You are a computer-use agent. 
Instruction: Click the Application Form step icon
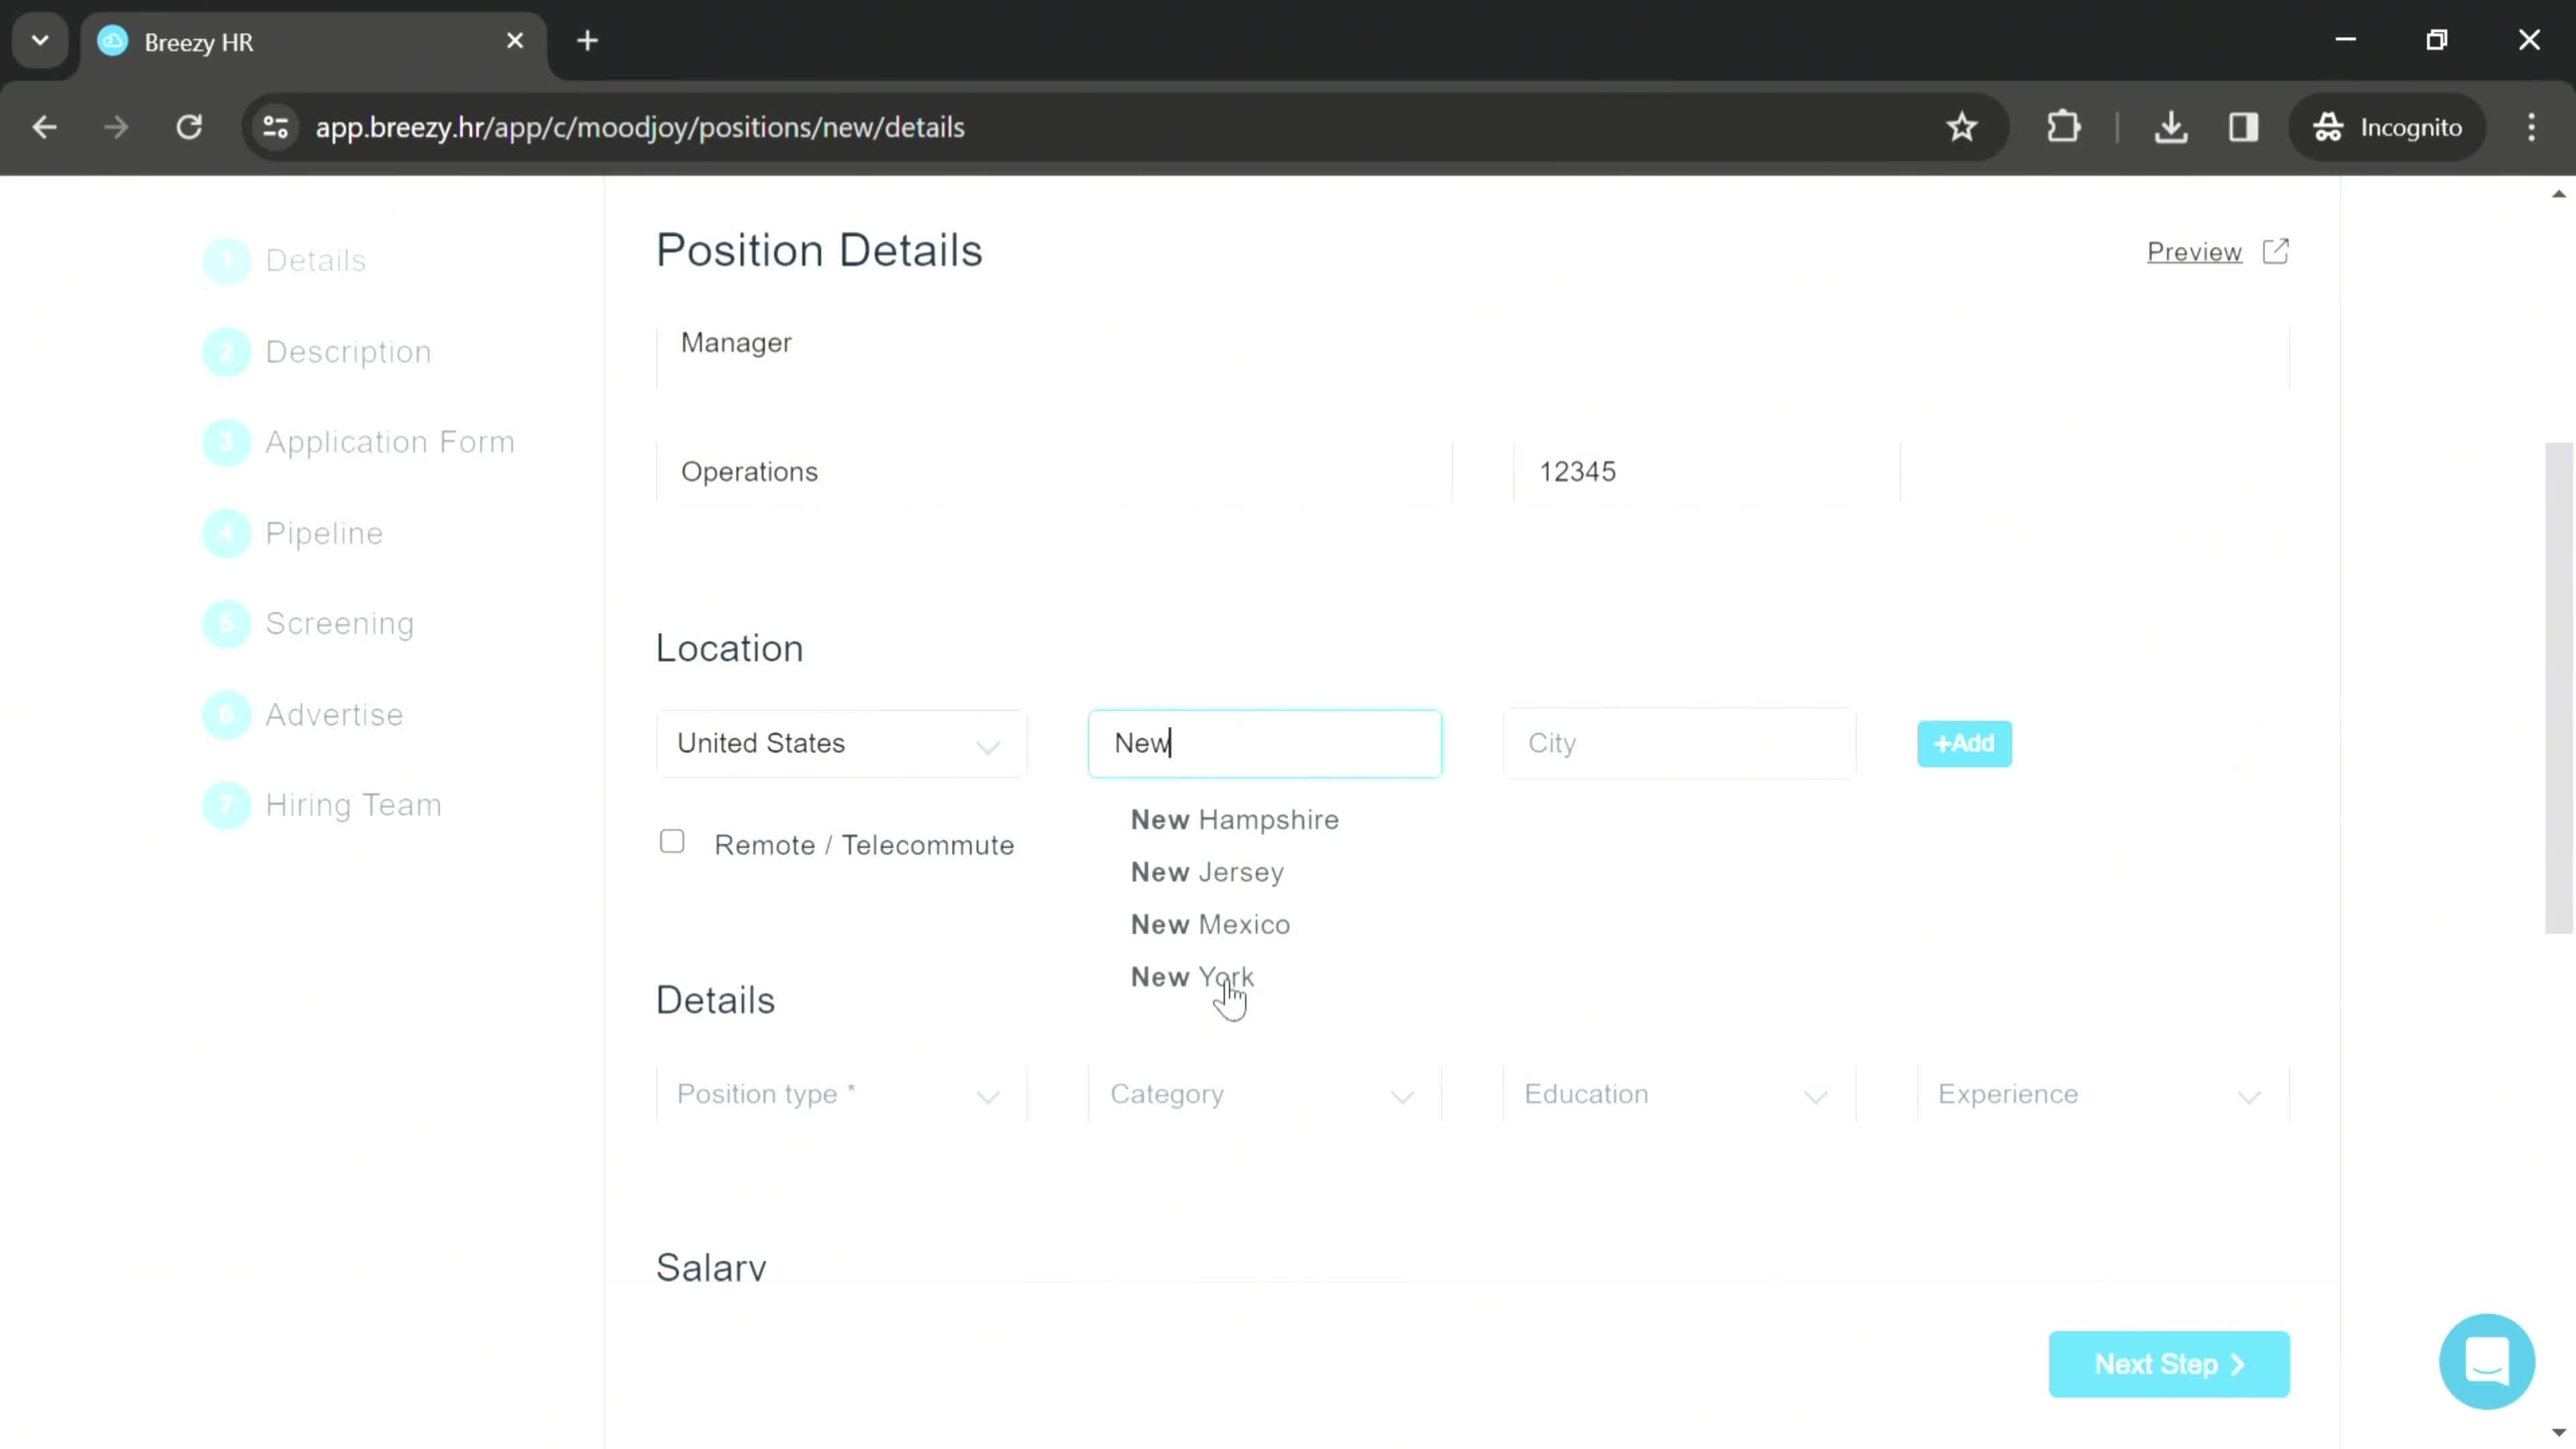[228, 442]
